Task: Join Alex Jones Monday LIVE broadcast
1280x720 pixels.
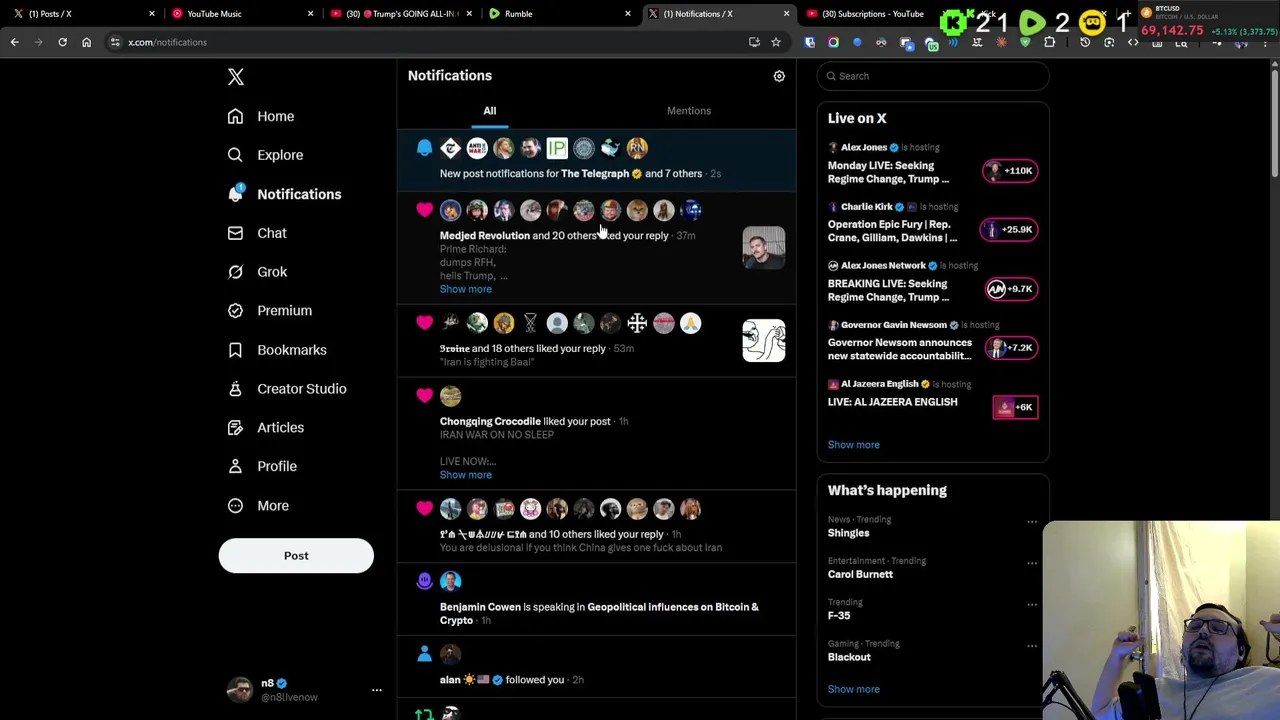Action: [x=888, y=172]
